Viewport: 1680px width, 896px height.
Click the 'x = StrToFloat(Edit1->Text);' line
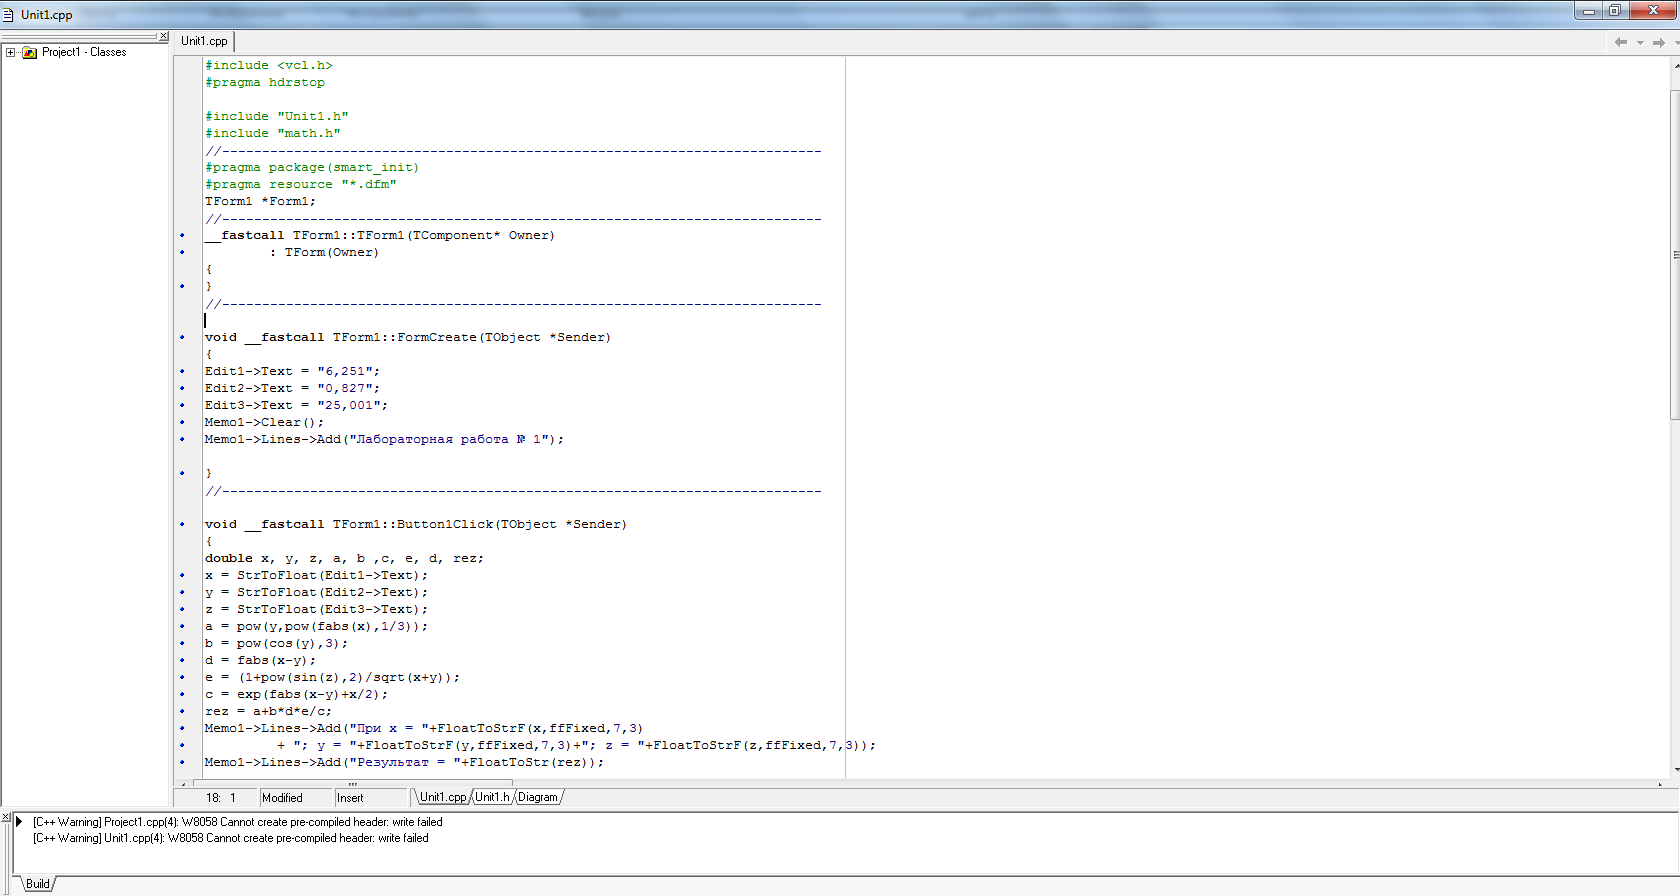point(316,575)
